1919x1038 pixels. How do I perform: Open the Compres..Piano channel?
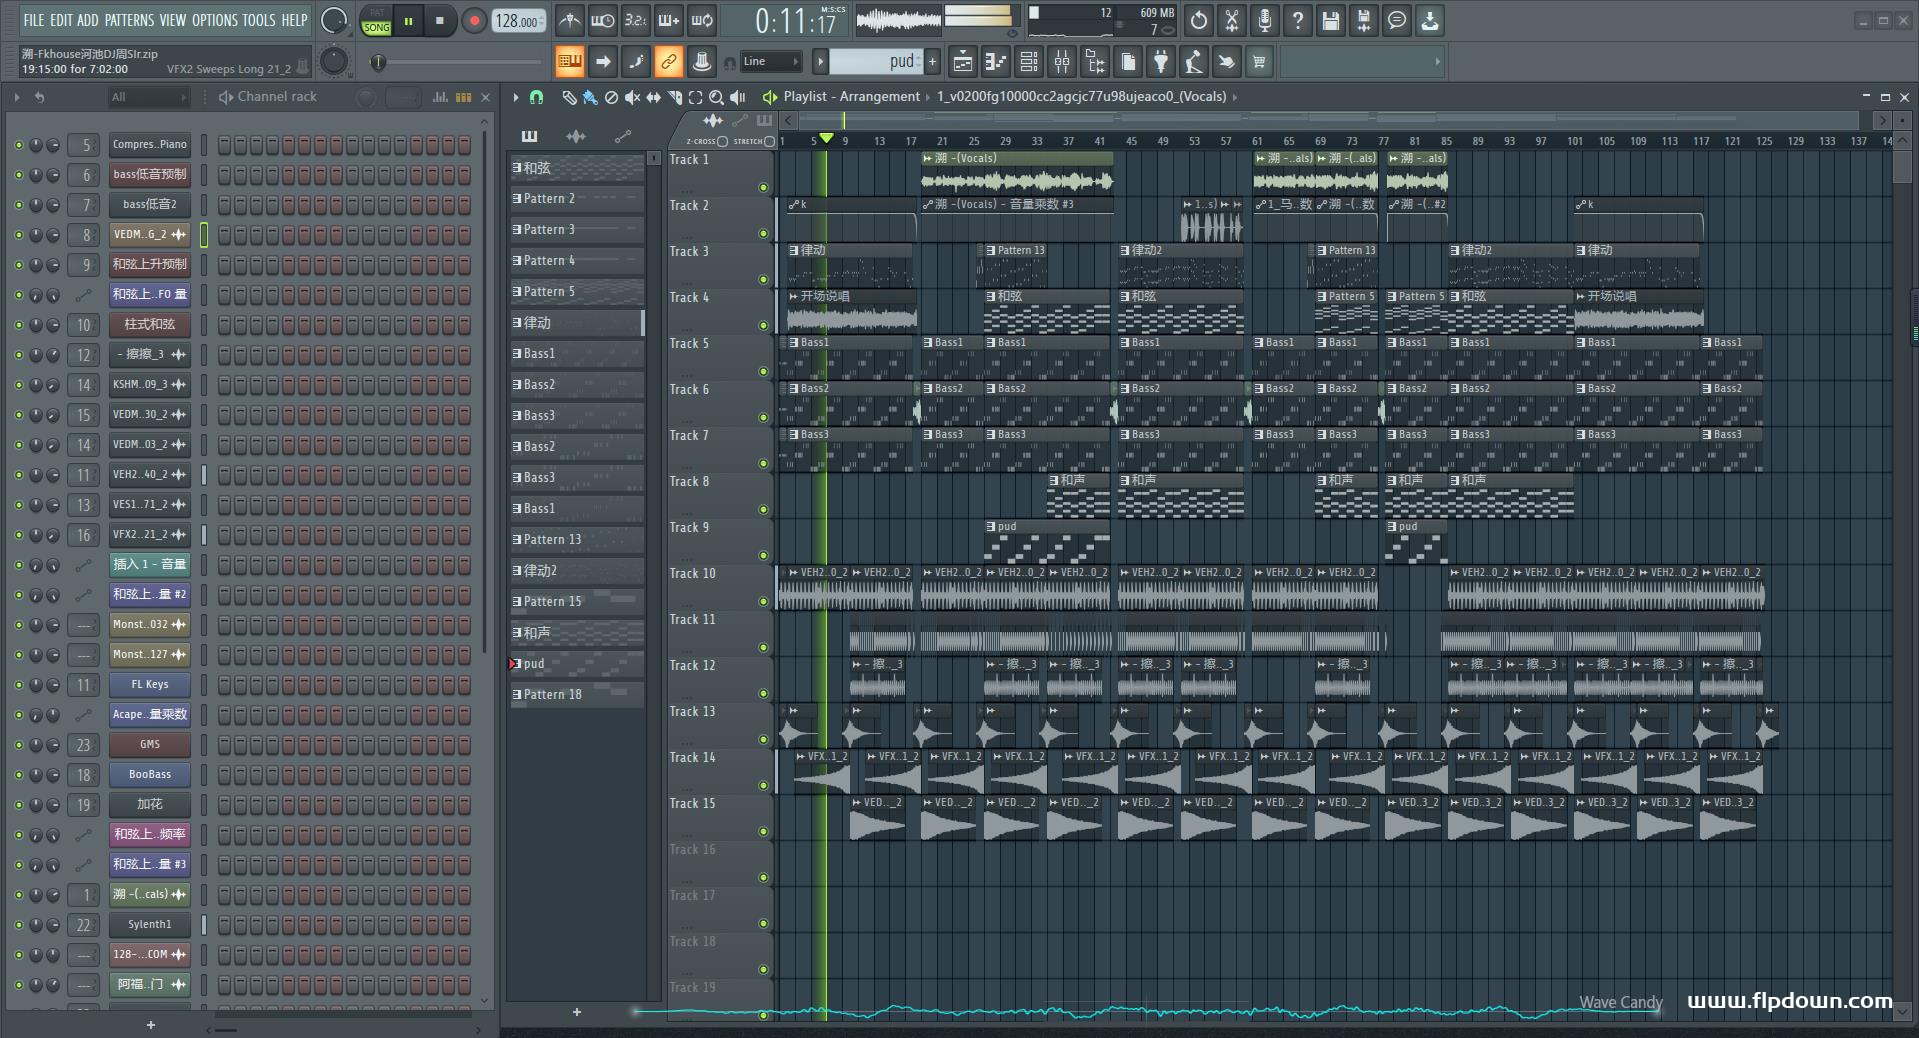(x=150, y=145)
